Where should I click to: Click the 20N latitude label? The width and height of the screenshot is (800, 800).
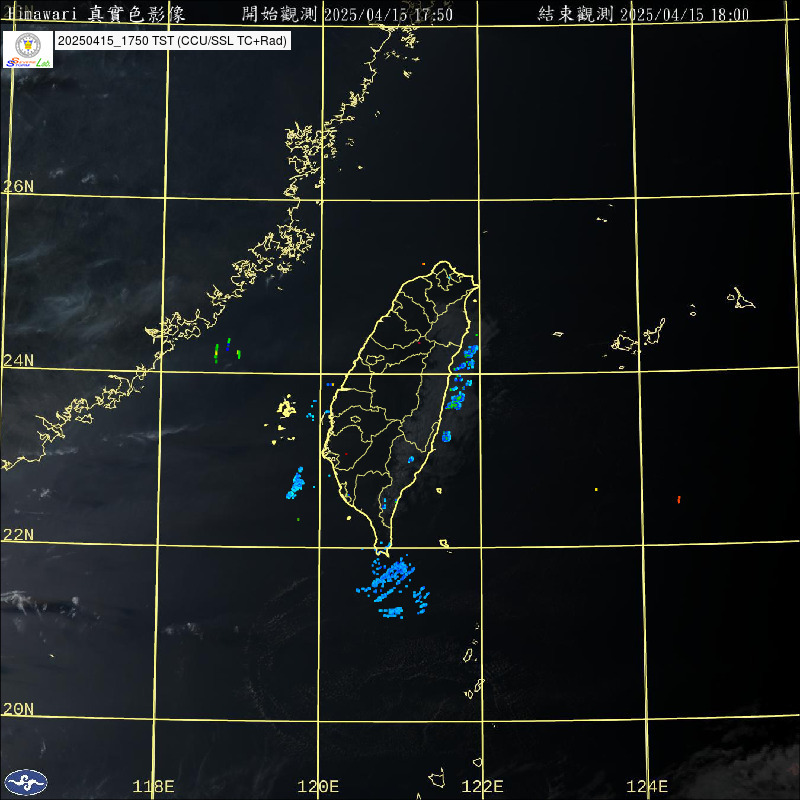(x=18, y=708)
